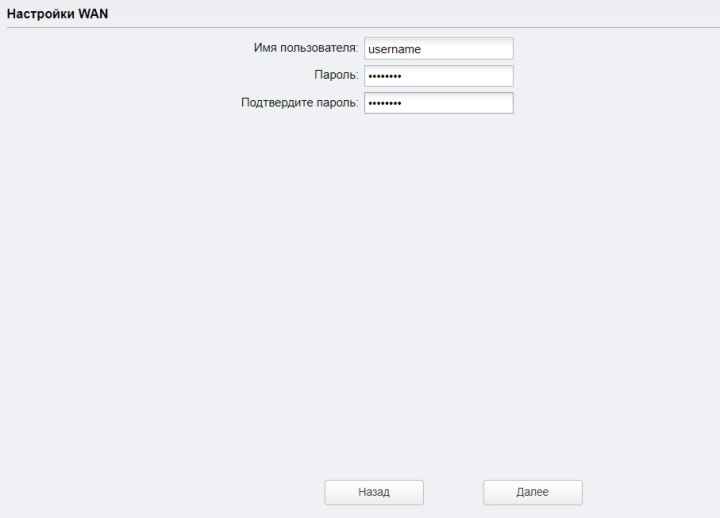This screenshot has width=720, height=518.
Task: Click the word Настройки in the heading
Action: point(40,14)
